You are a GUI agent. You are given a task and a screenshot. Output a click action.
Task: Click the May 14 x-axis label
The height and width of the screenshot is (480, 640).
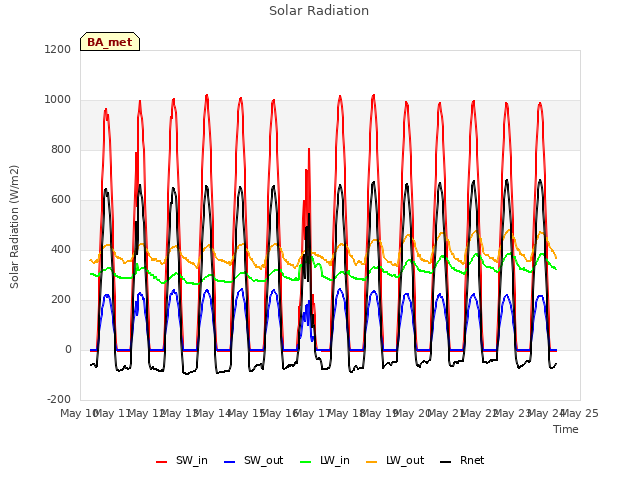[x=212, y=414]
